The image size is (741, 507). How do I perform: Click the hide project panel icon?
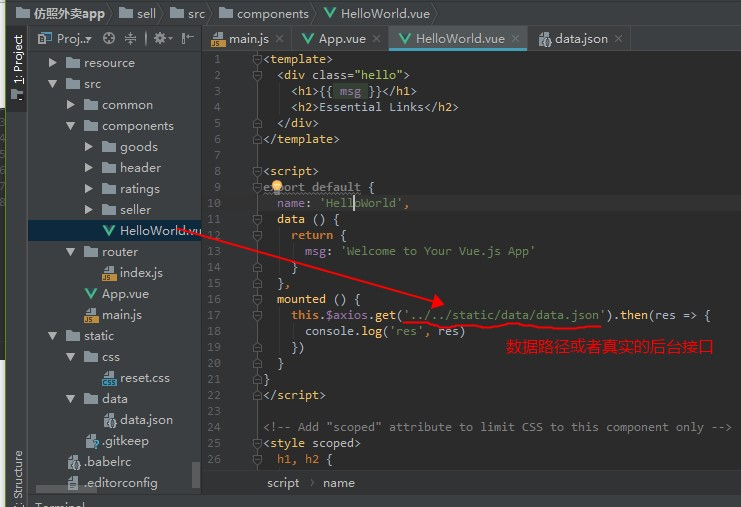(x=187, y=38)
